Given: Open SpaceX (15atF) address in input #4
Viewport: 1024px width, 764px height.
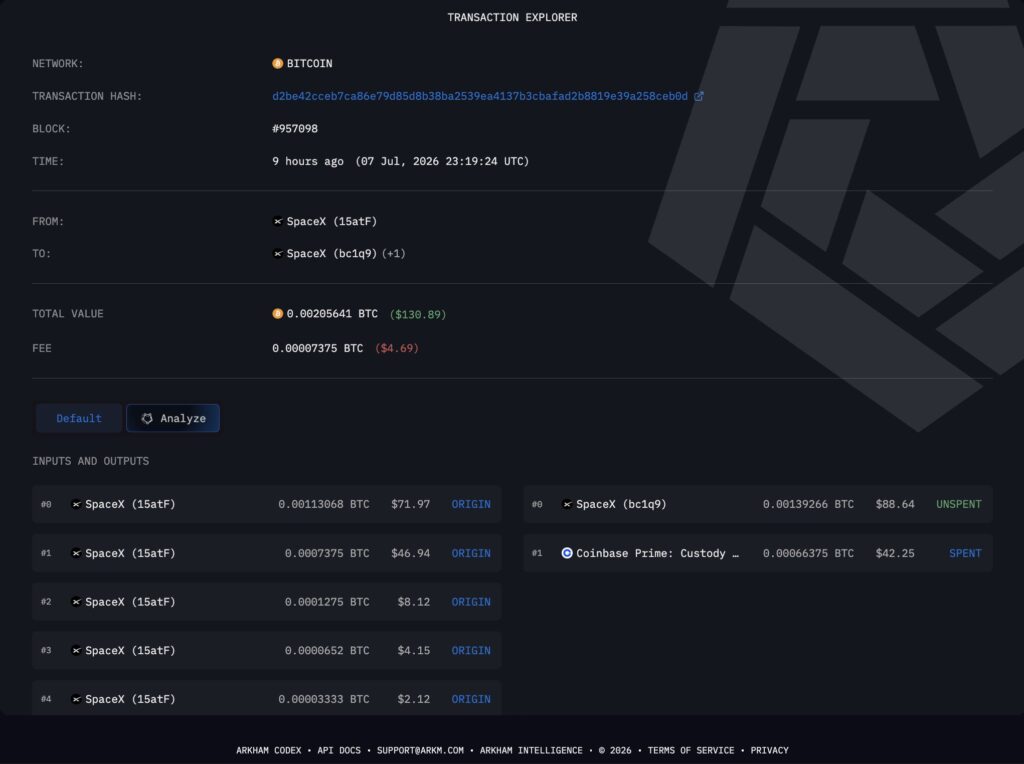Looking at the screenshot, I should [130, 699].
